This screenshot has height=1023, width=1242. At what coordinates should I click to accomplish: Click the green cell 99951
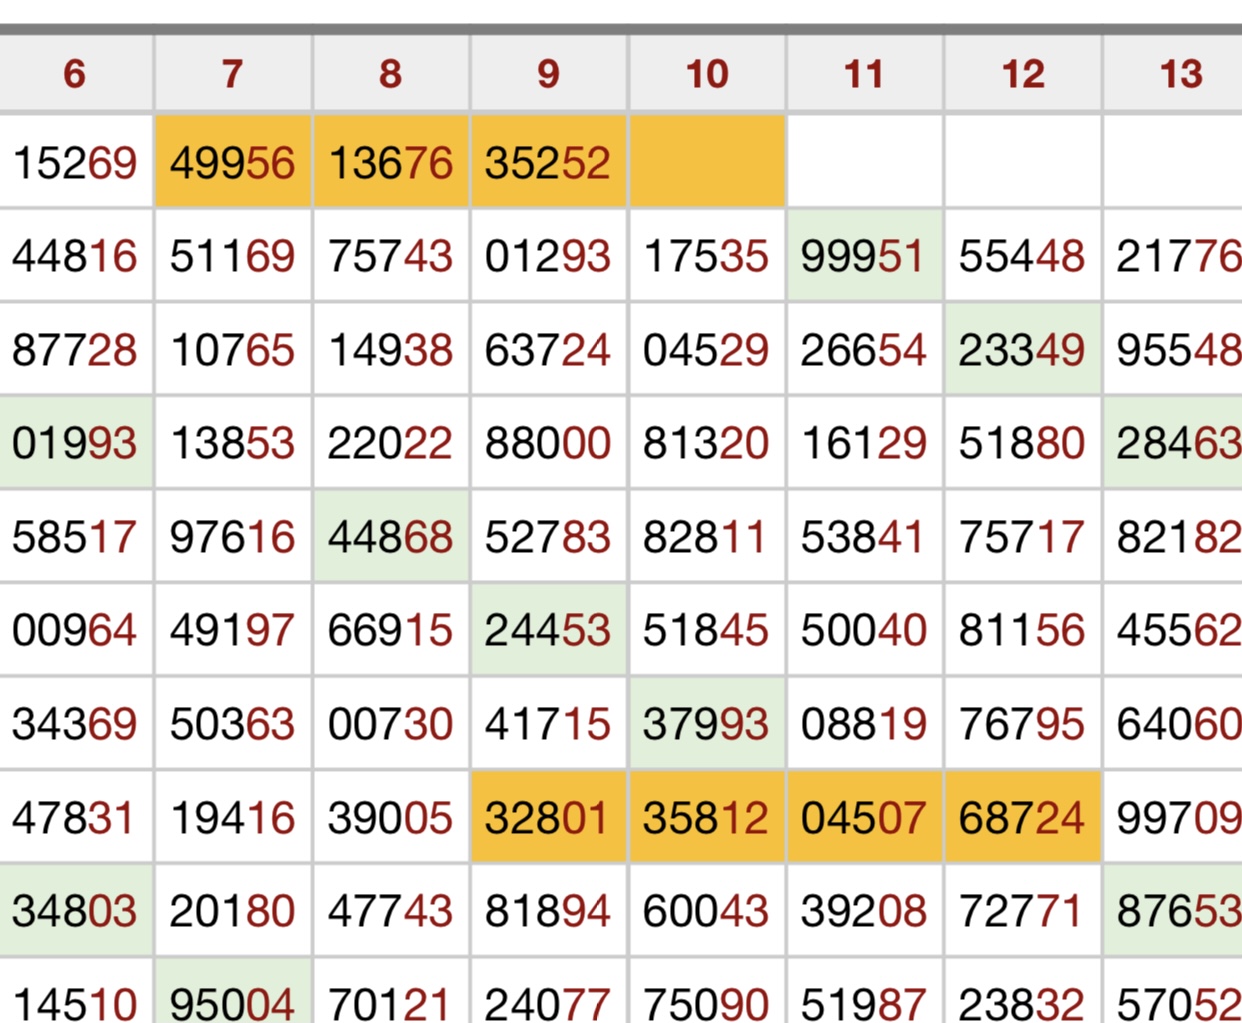[x=864, y=257]
